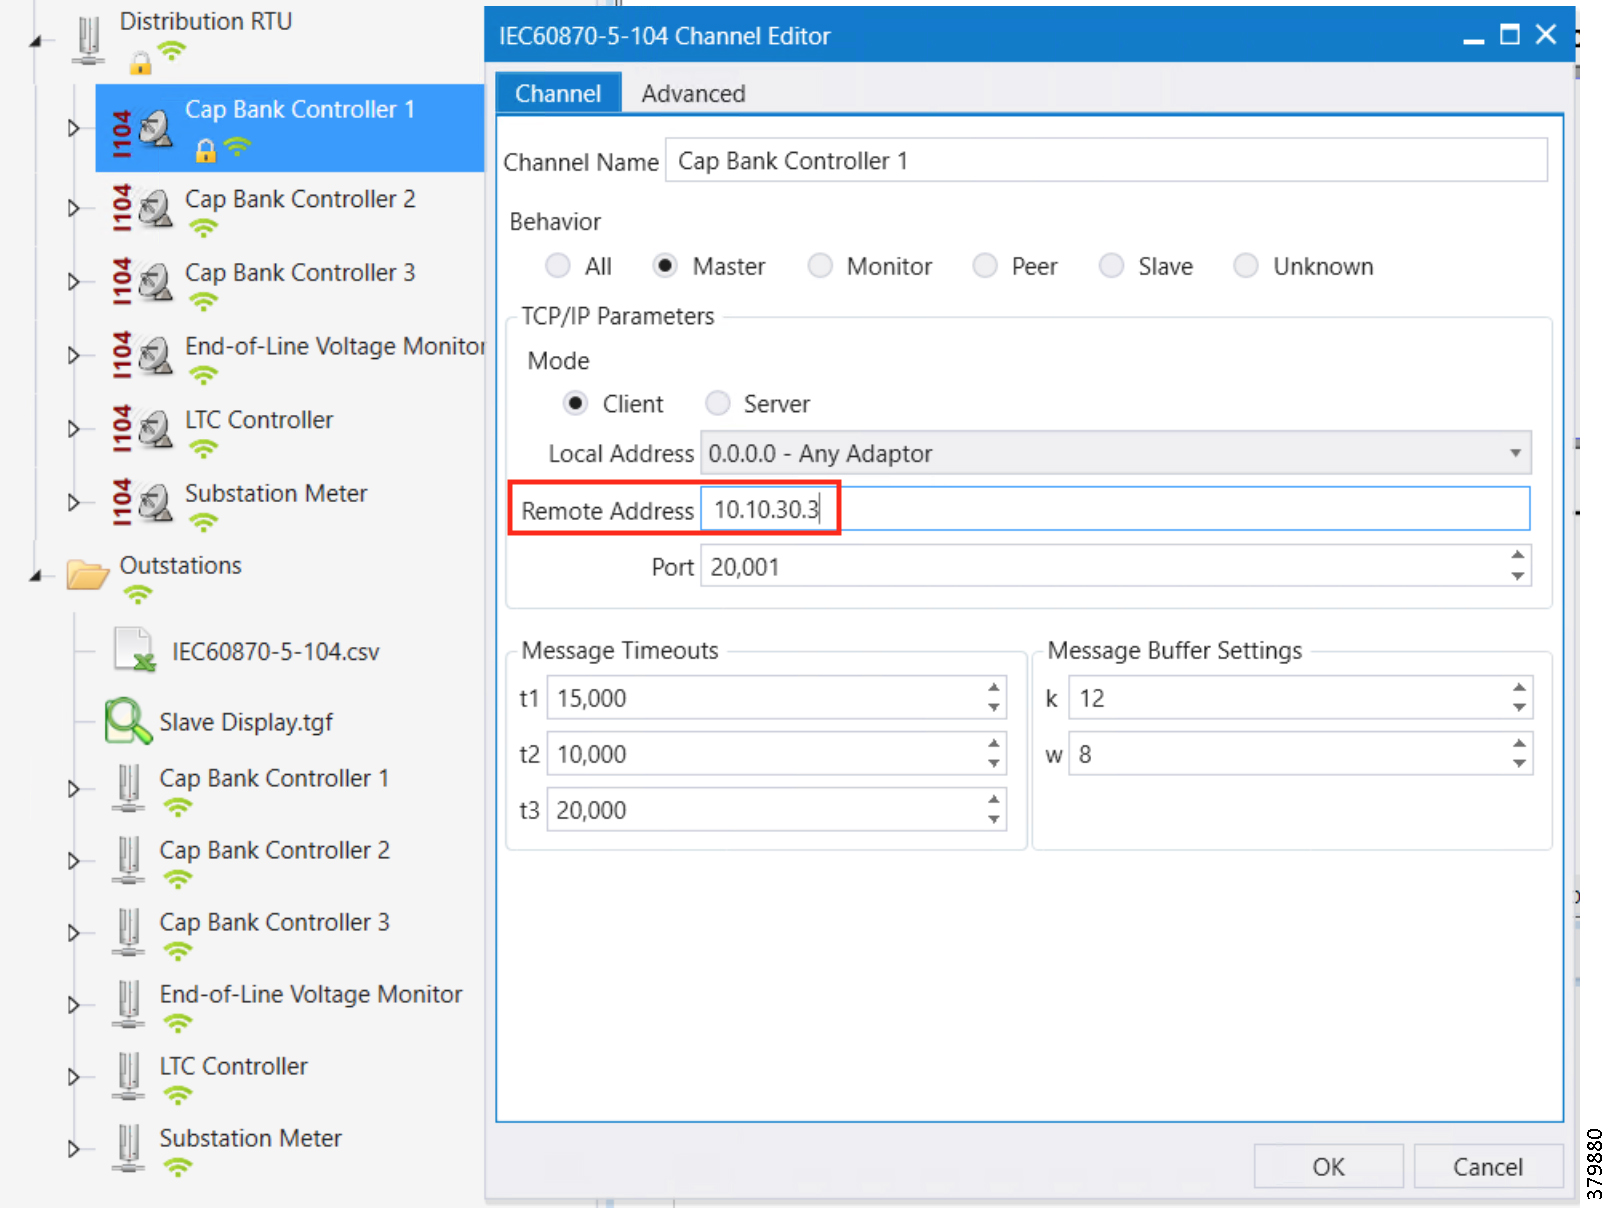This screenshot has height=1208, width=1608.
Task: Click the I104 icon for Cap Bank Controller 1
Action: point(141,130)
